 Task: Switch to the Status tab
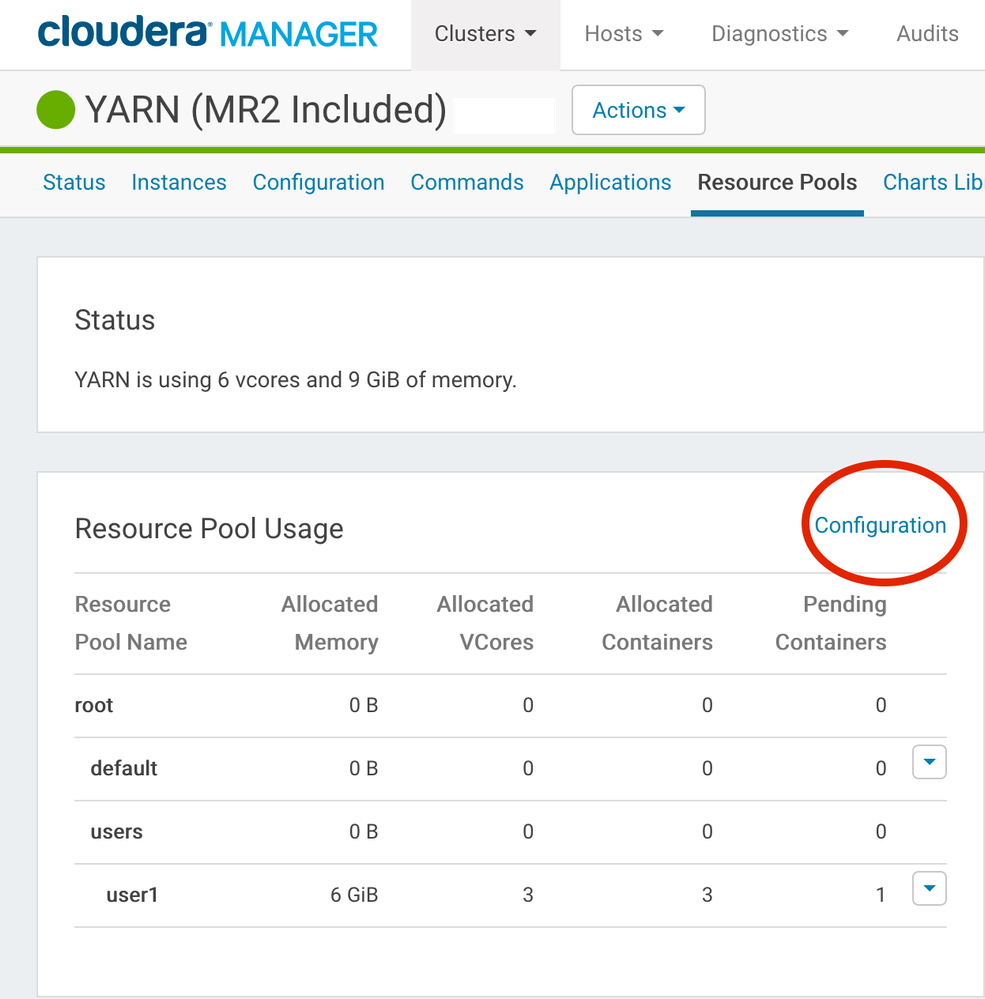point(74,182)
